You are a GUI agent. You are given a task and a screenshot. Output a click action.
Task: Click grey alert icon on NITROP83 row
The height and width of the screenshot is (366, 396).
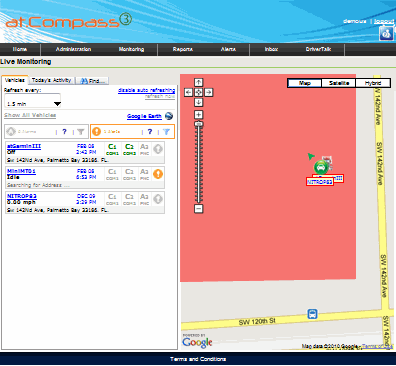(158, 199)
